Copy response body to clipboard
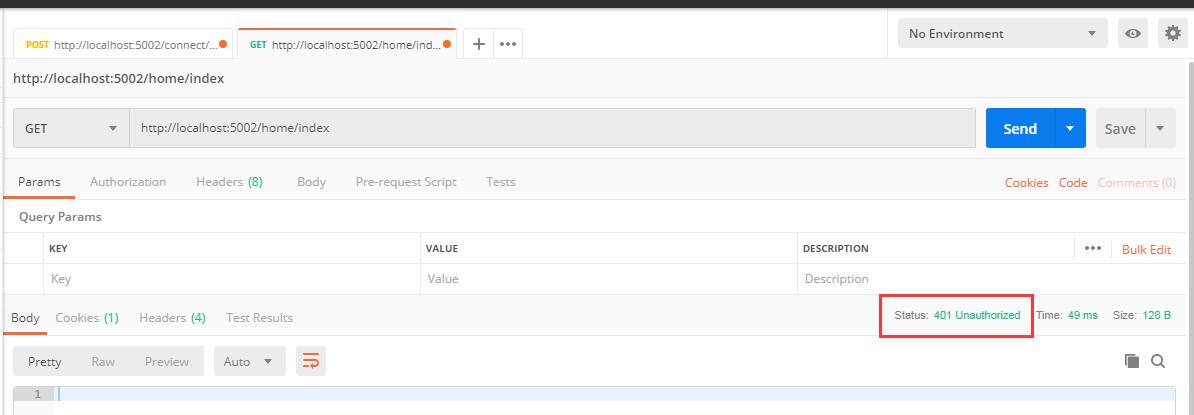 pyautogui.click(x=1132, y=361)
